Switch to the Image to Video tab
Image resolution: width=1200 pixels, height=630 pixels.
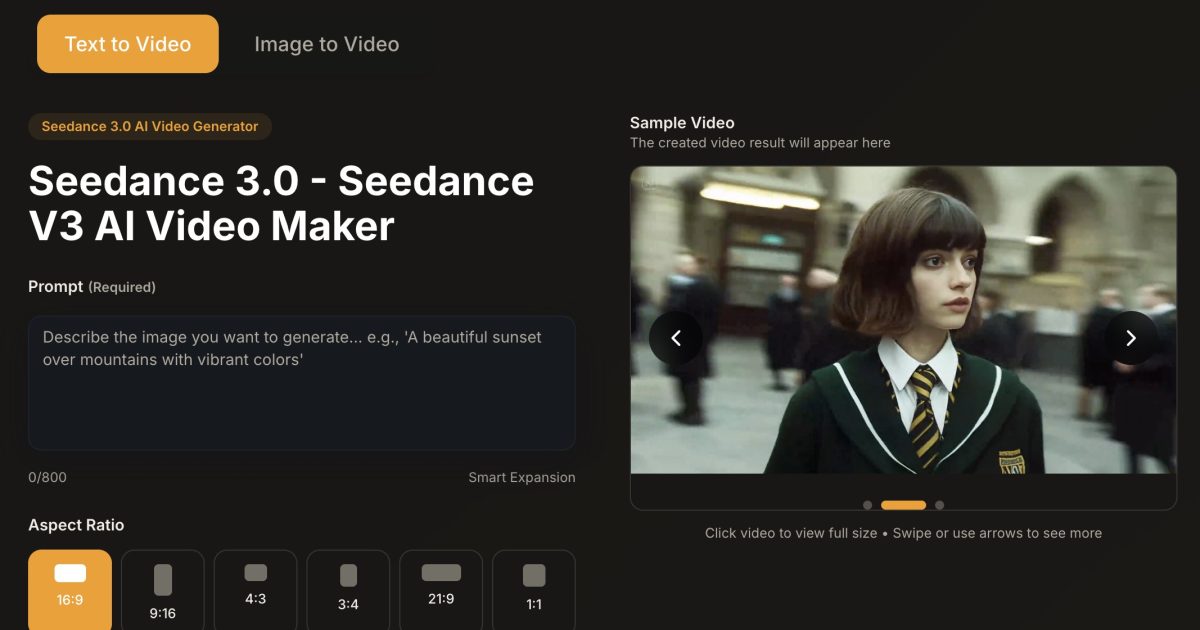click(325, 44)
